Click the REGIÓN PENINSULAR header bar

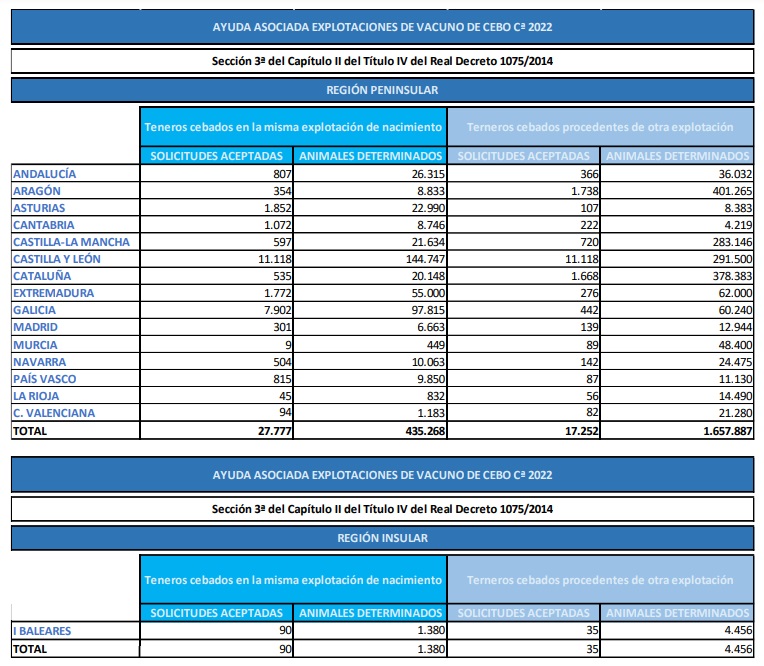pyautogui.click(x=382, y=90)
